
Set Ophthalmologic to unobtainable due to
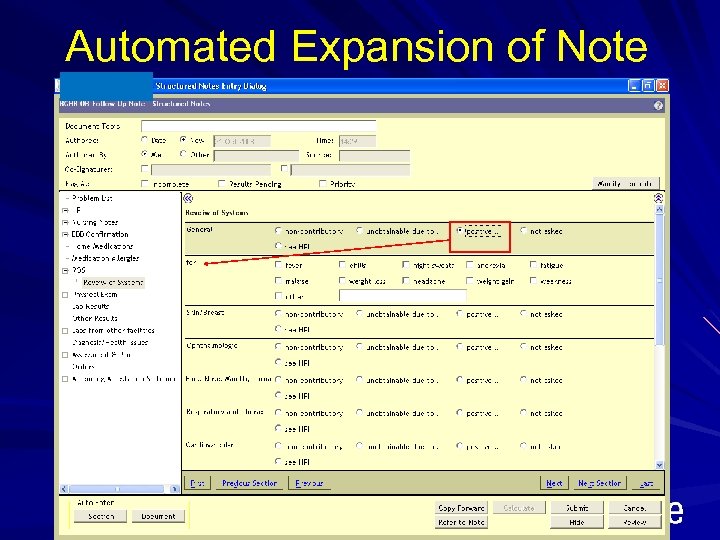360,347
